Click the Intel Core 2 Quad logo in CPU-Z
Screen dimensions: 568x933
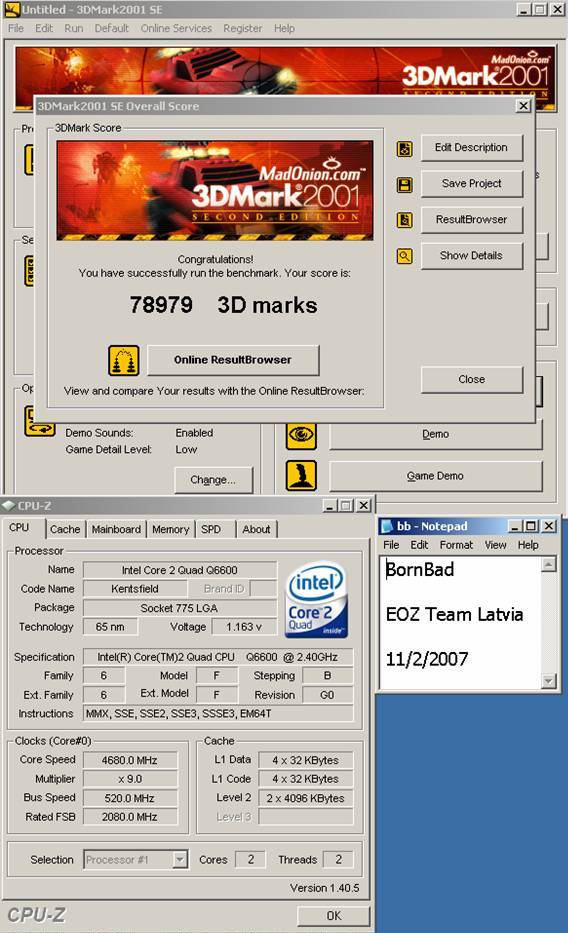coord(316,600)
